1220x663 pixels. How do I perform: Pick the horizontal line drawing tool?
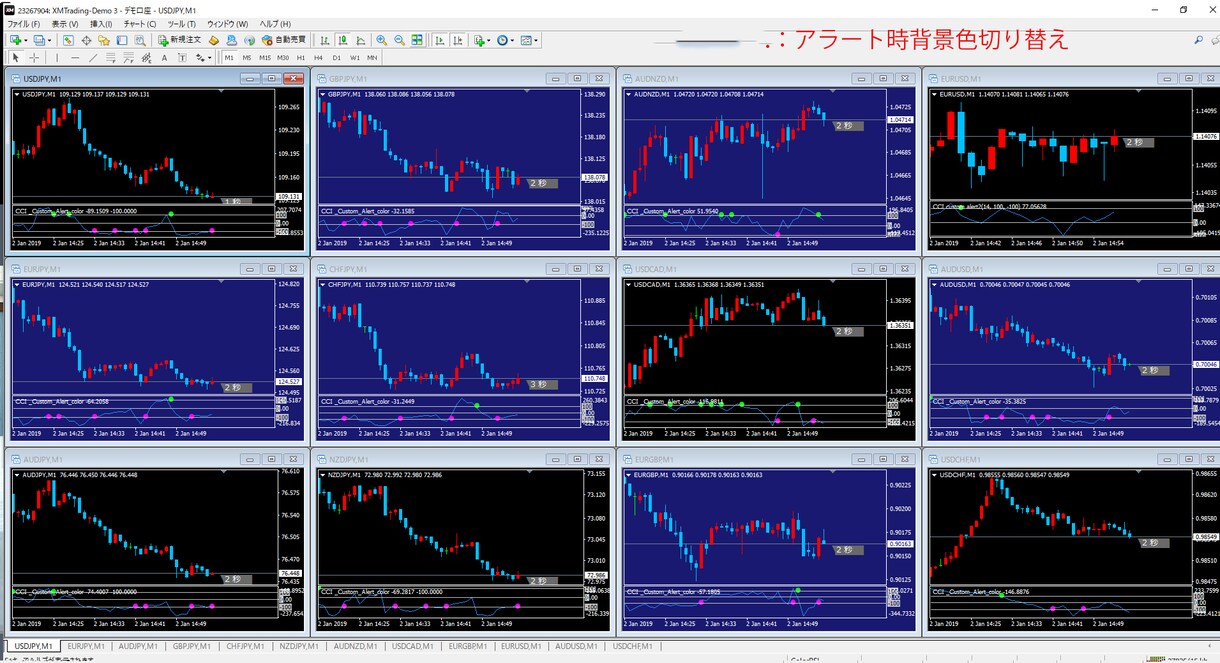click(x=75, y=58)
